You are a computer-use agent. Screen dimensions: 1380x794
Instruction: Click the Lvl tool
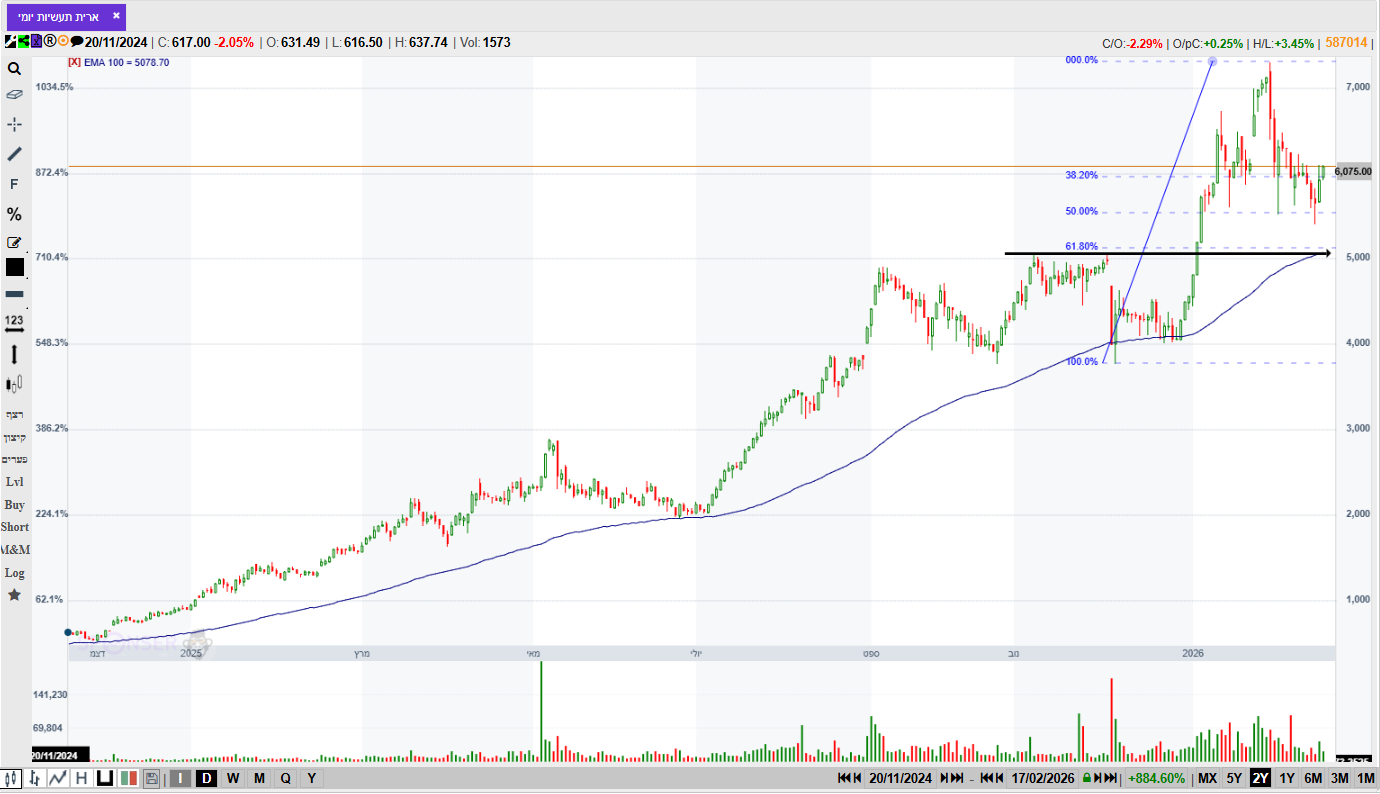pyautogui.click(x=14, y=482)
